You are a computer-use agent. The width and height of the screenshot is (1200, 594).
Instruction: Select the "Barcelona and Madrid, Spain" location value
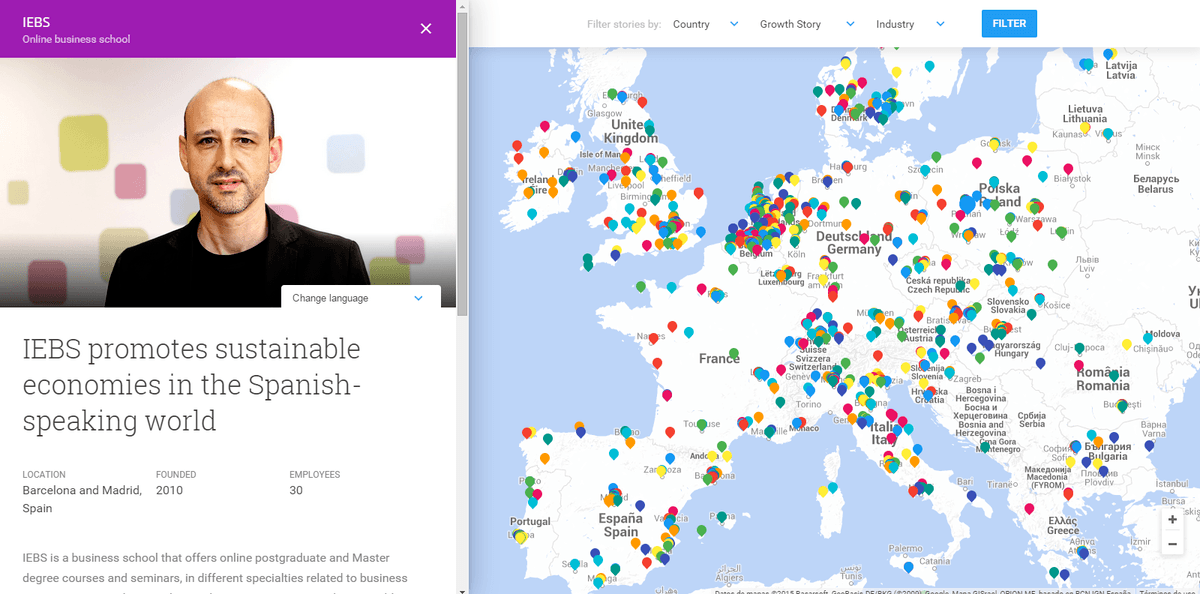(82, 499)
